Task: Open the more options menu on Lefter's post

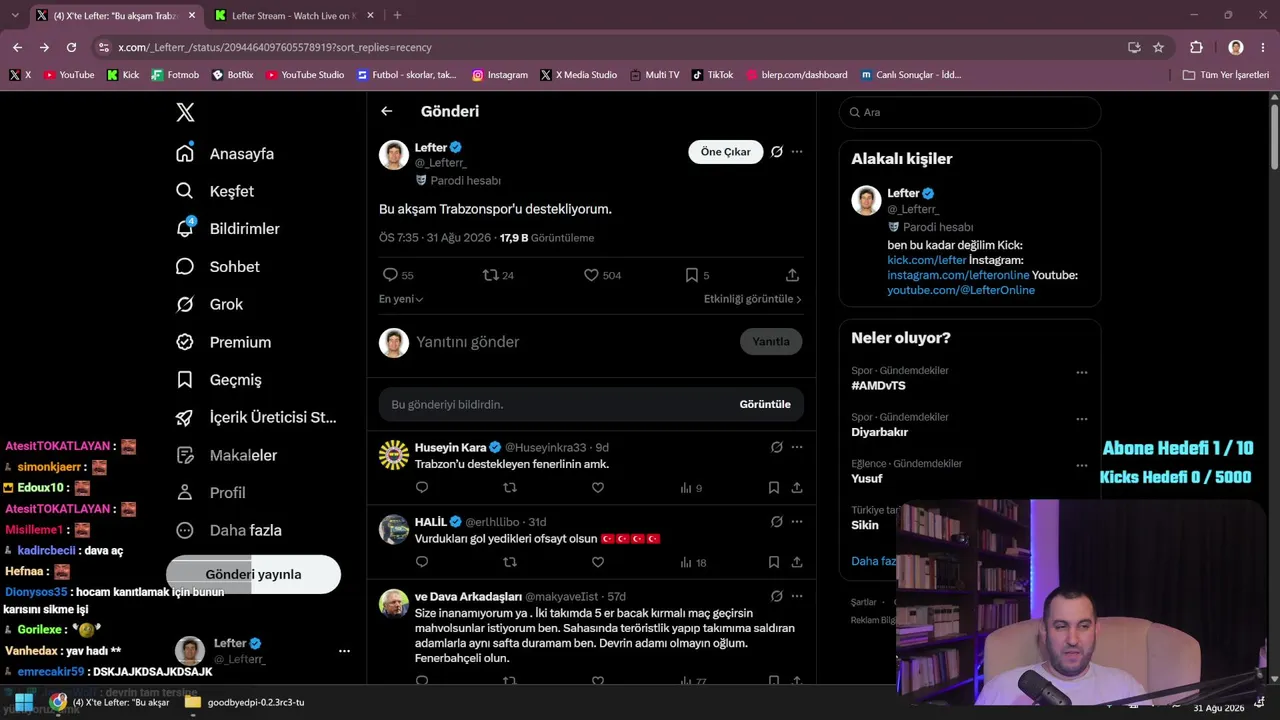Action: [x=797, y=152]
